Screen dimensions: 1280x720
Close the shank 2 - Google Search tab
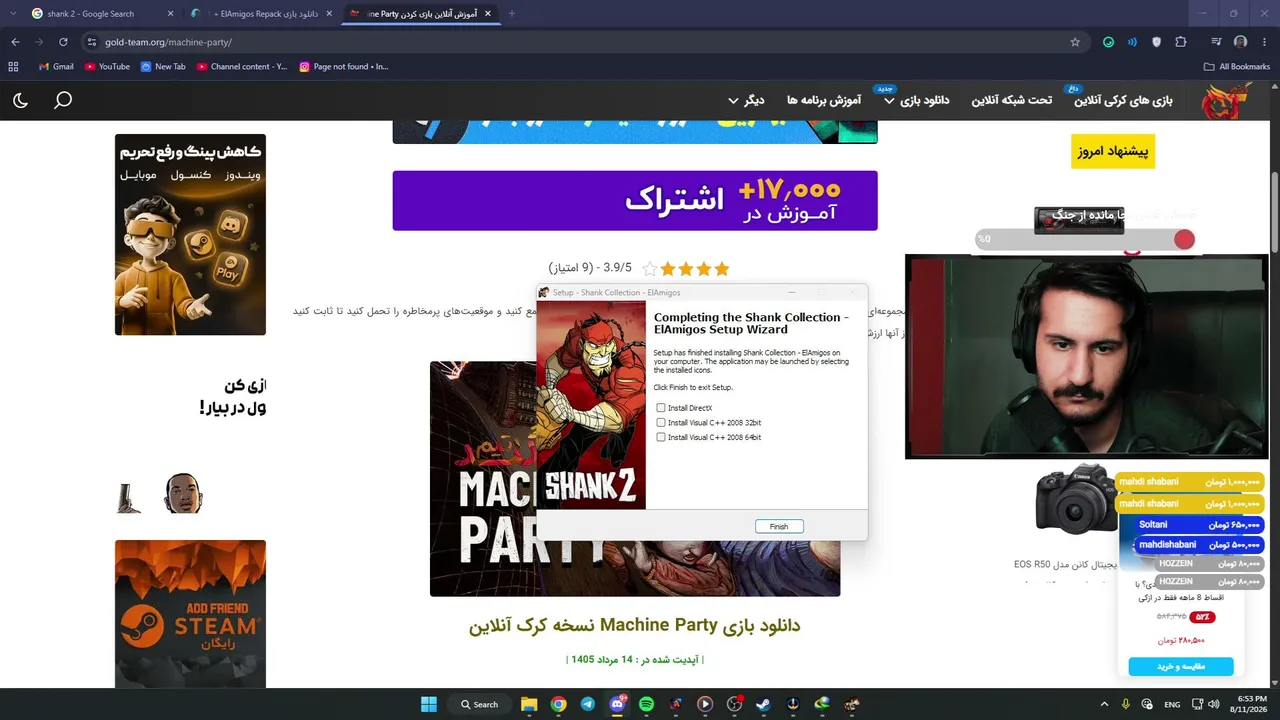(x=170, y=14)
